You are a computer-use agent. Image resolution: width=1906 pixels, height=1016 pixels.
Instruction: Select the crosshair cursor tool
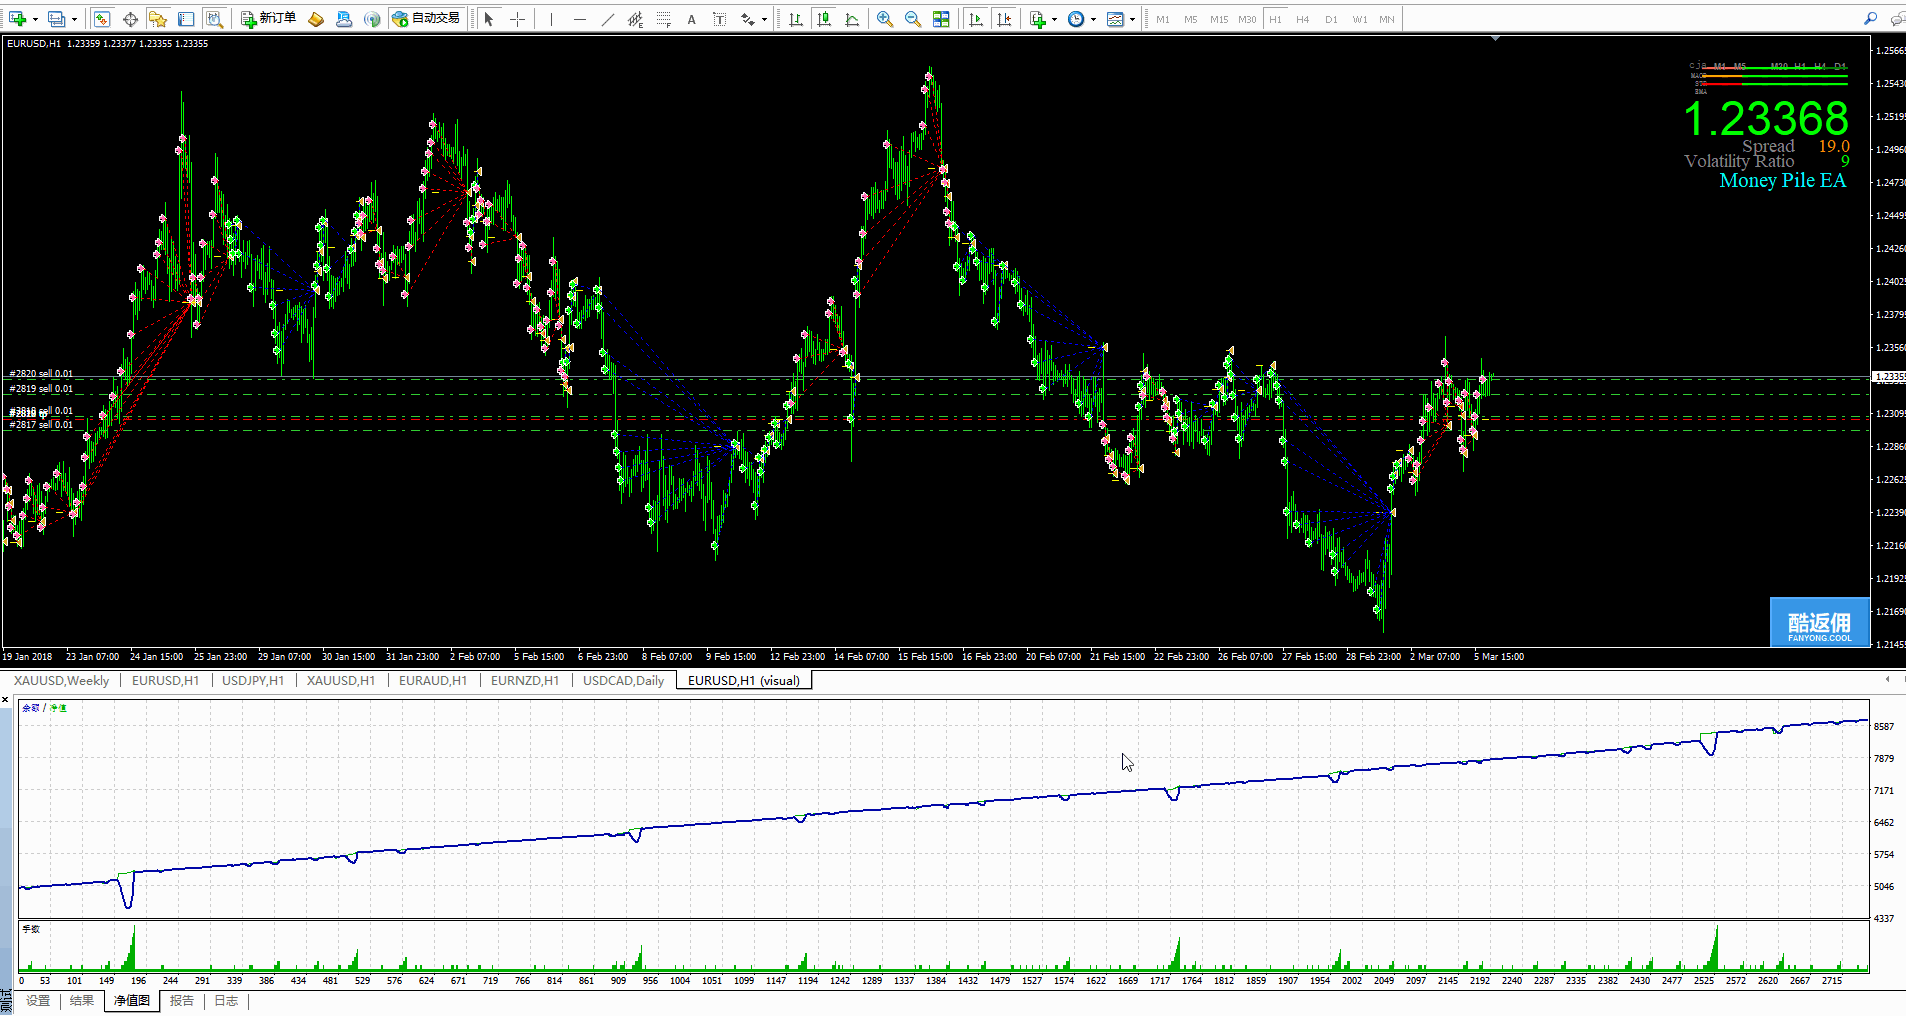click(517, 19)
